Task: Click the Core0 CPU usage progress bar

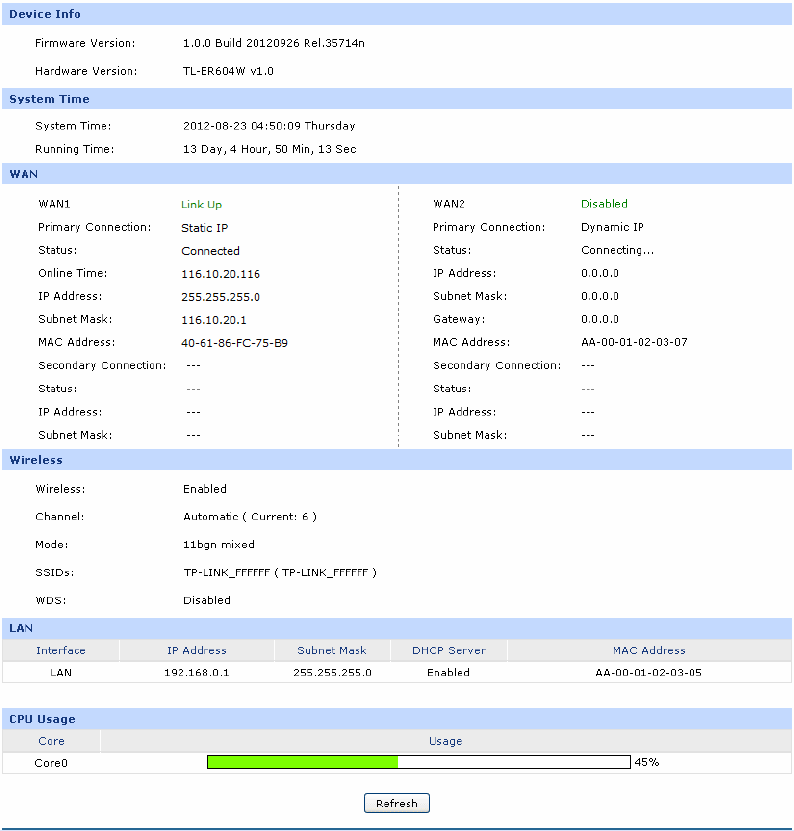Action: [418, 762]
